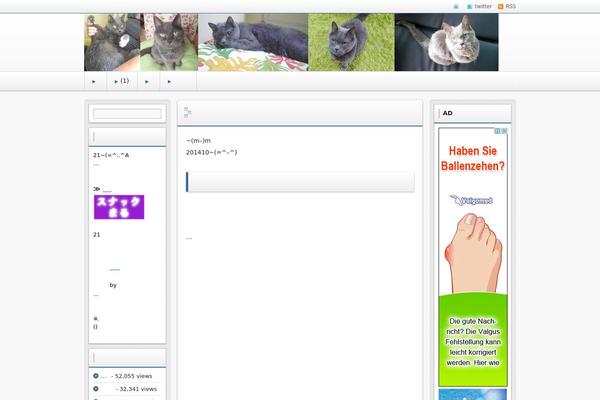The width and height of the screenshot is (600, 400).
Task: Open the navigation item marked (1)
Action: pos(122,81)
